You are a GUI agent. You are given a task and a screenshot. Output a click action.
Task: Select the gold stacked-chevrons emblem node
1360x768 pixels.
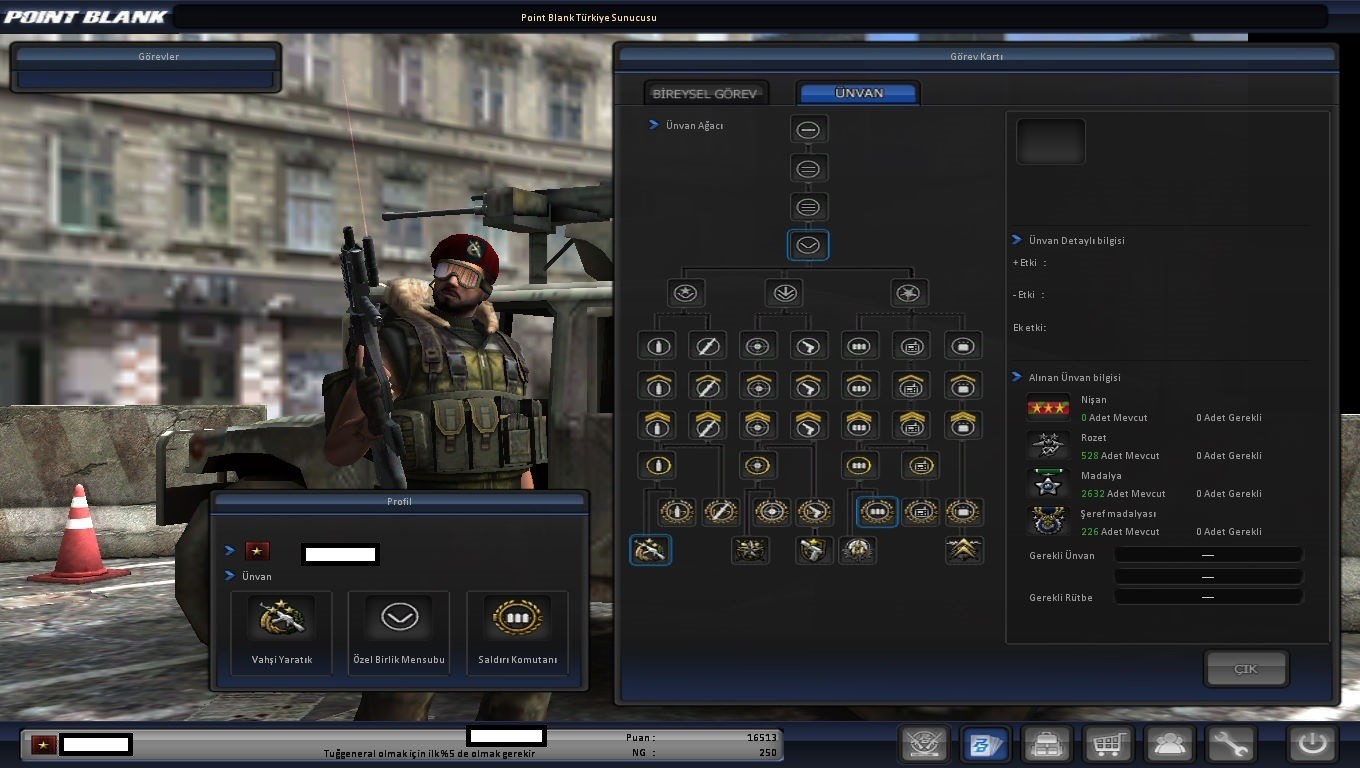[x=965, y=549]
